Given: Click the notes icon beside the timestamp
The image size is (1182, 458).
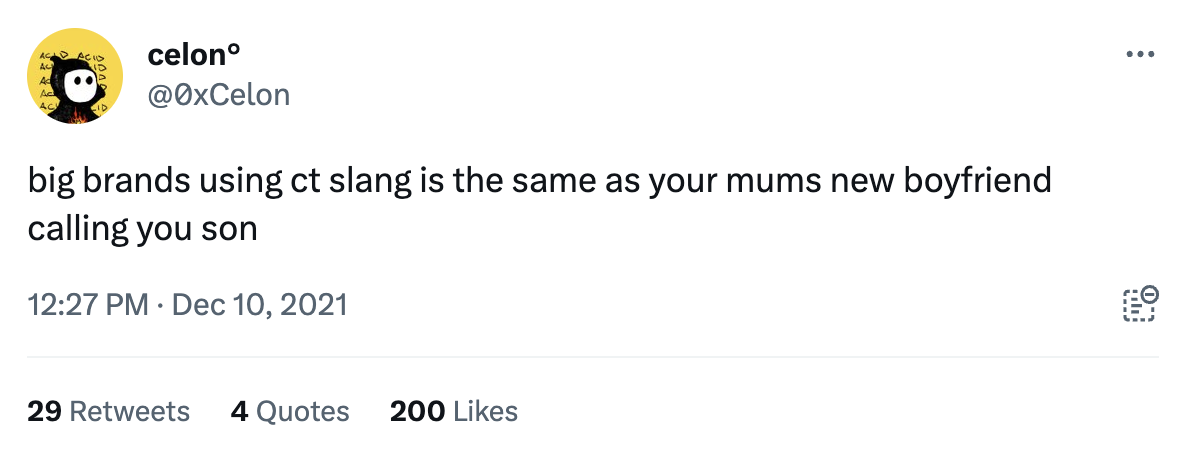Looking at the screenshot, I should tap(1139, 304).
